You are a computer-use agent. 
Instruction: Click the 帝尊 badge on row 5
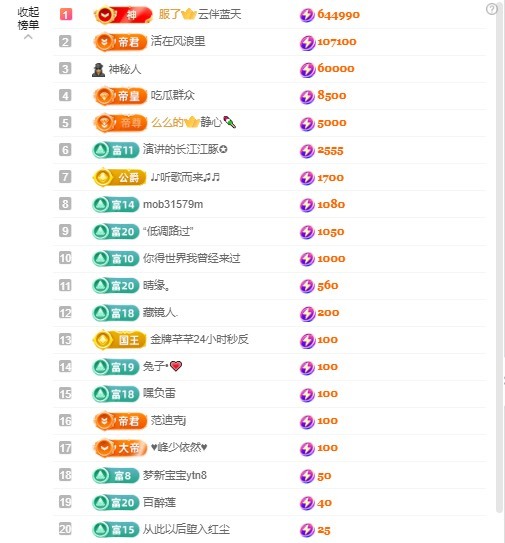pyautogui.click(x=121, y=123)
